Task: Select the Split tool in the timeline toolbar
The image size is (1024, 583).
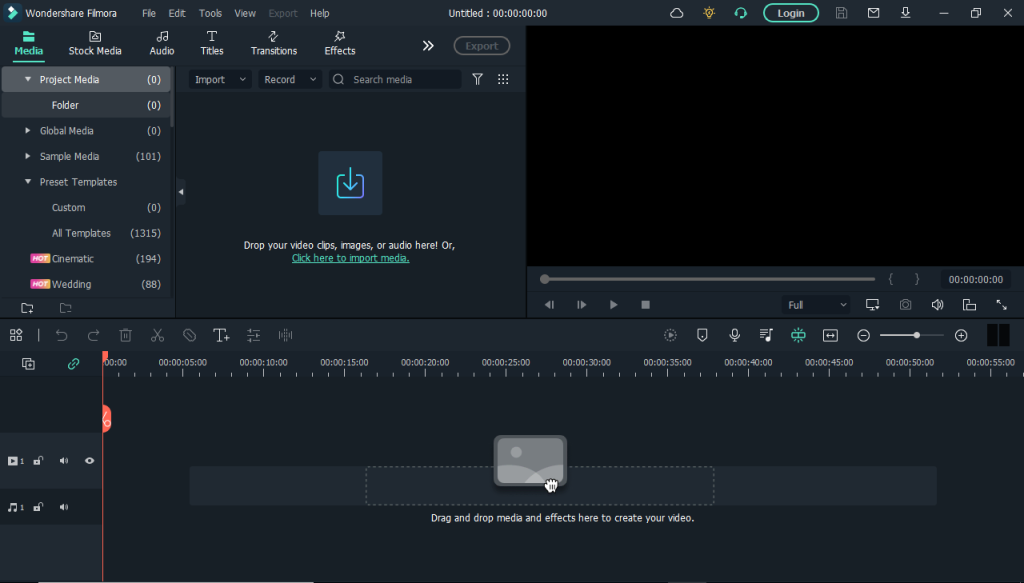Action: 157,335
